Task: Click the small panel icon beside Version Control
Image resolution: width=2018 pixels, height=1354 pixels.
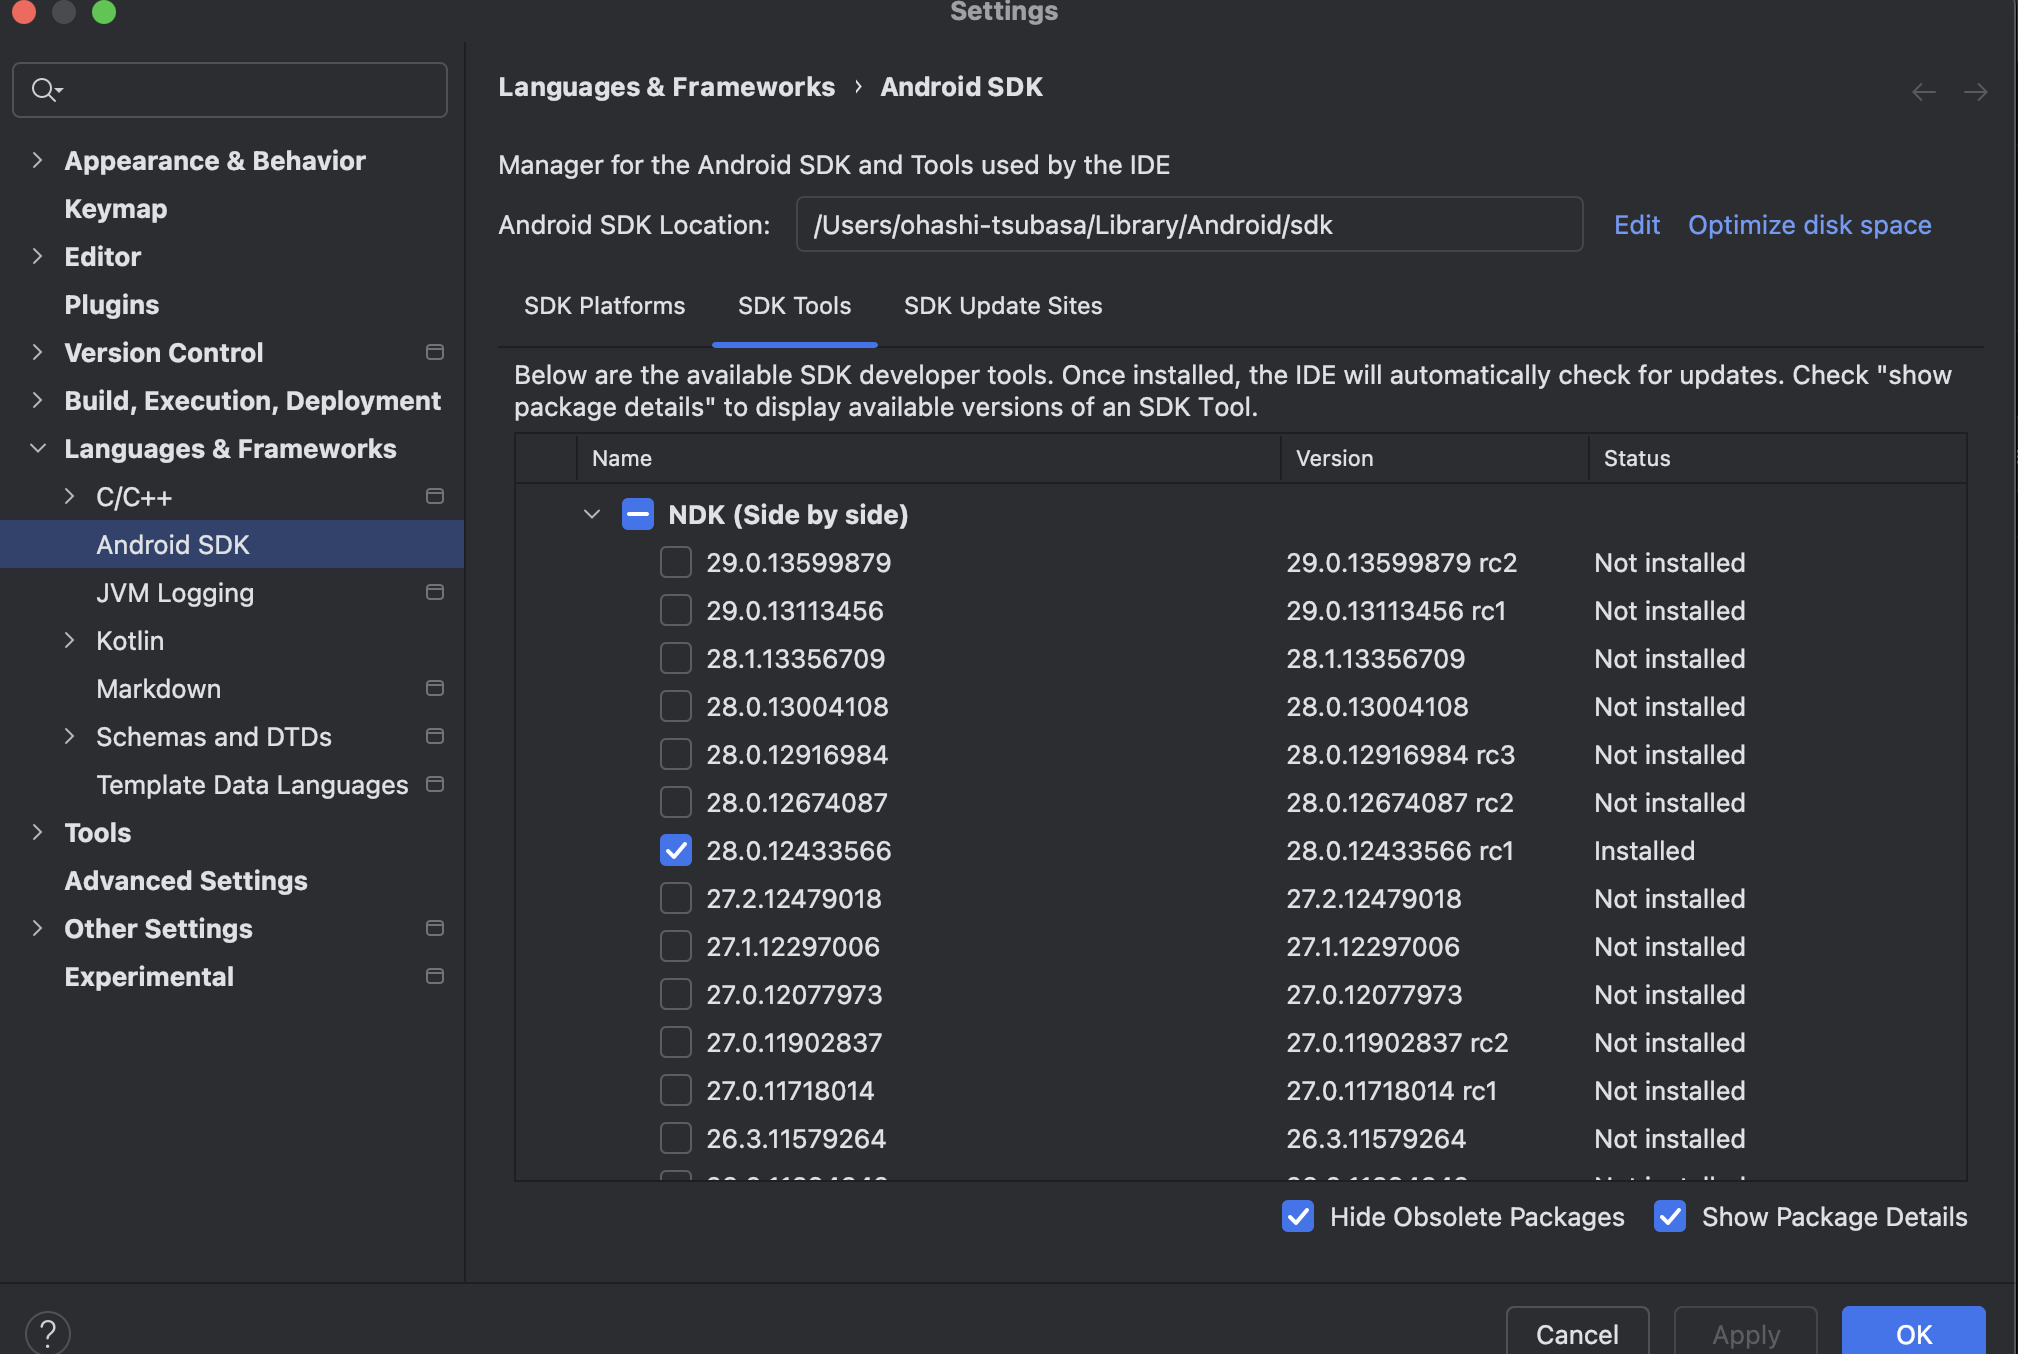Action: [435, 352]
